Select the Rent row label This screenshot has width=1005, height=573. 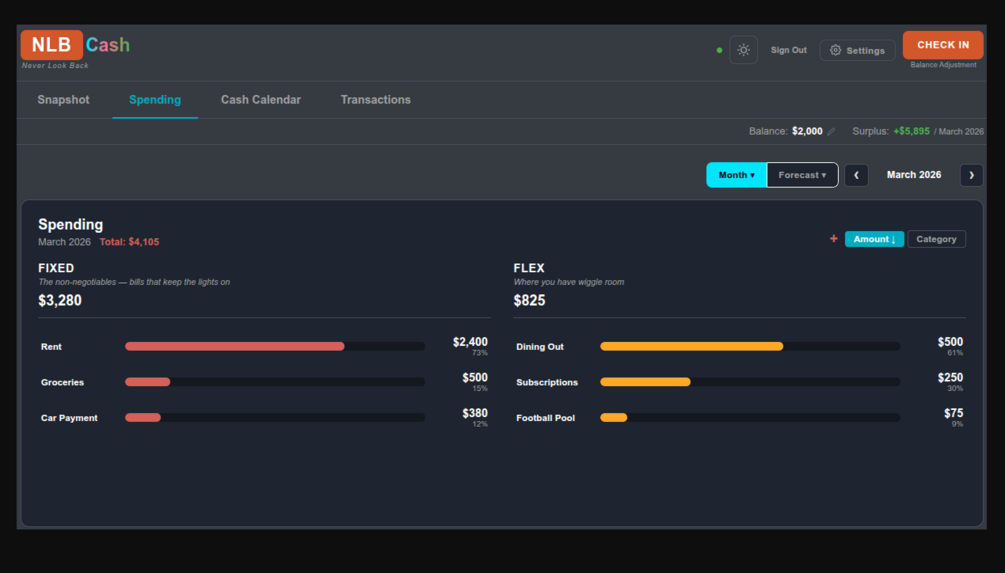click(51, 347)
